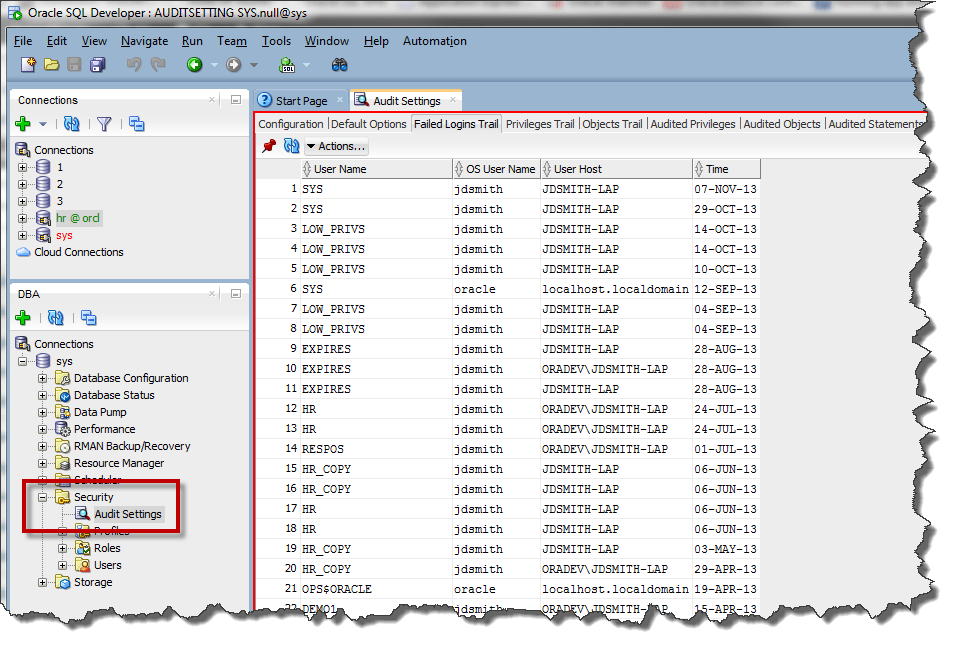This screenshot has width=956, height=647.
Task: Expand the sys connection in Connections panel
Action: (x=23, y=235)
